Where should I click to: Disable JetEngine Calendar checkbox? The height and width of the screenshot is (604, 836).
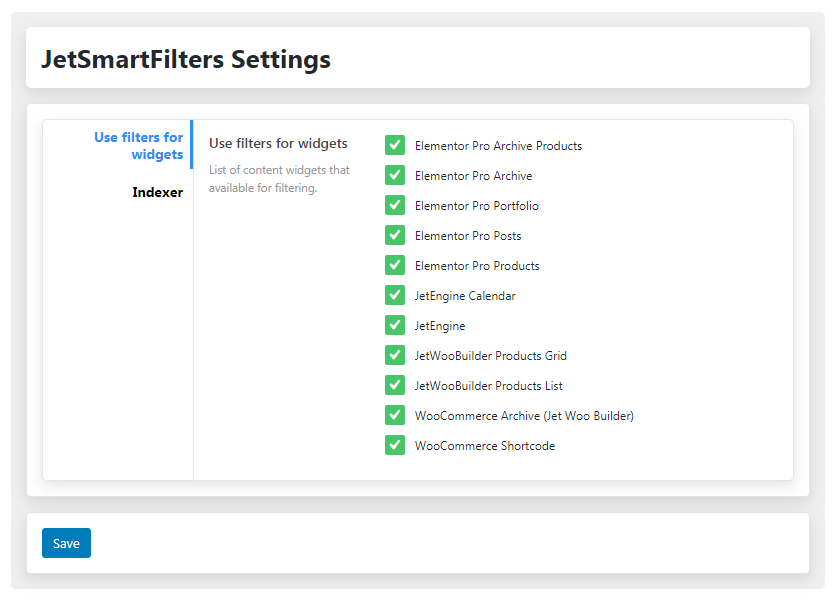pos(395,295)
